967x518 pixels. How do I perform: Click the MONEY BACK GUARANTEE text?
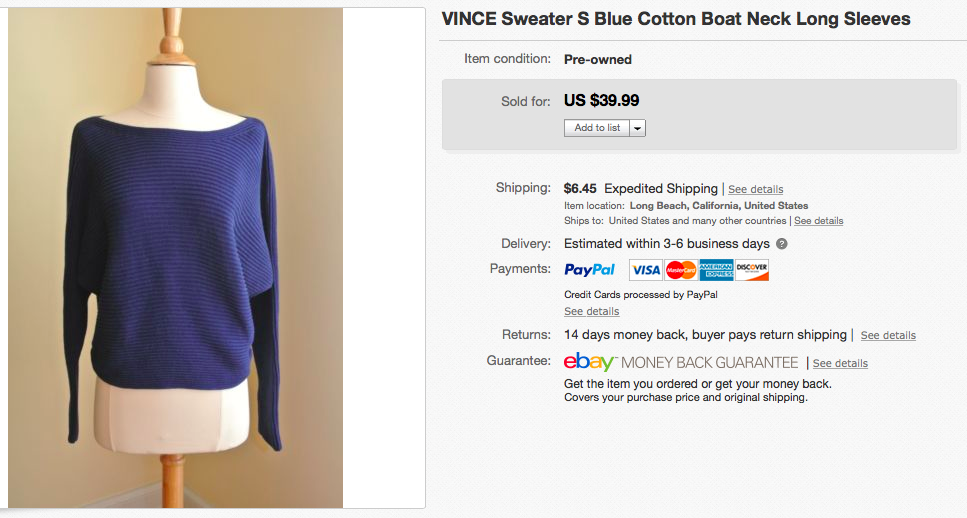711,362
